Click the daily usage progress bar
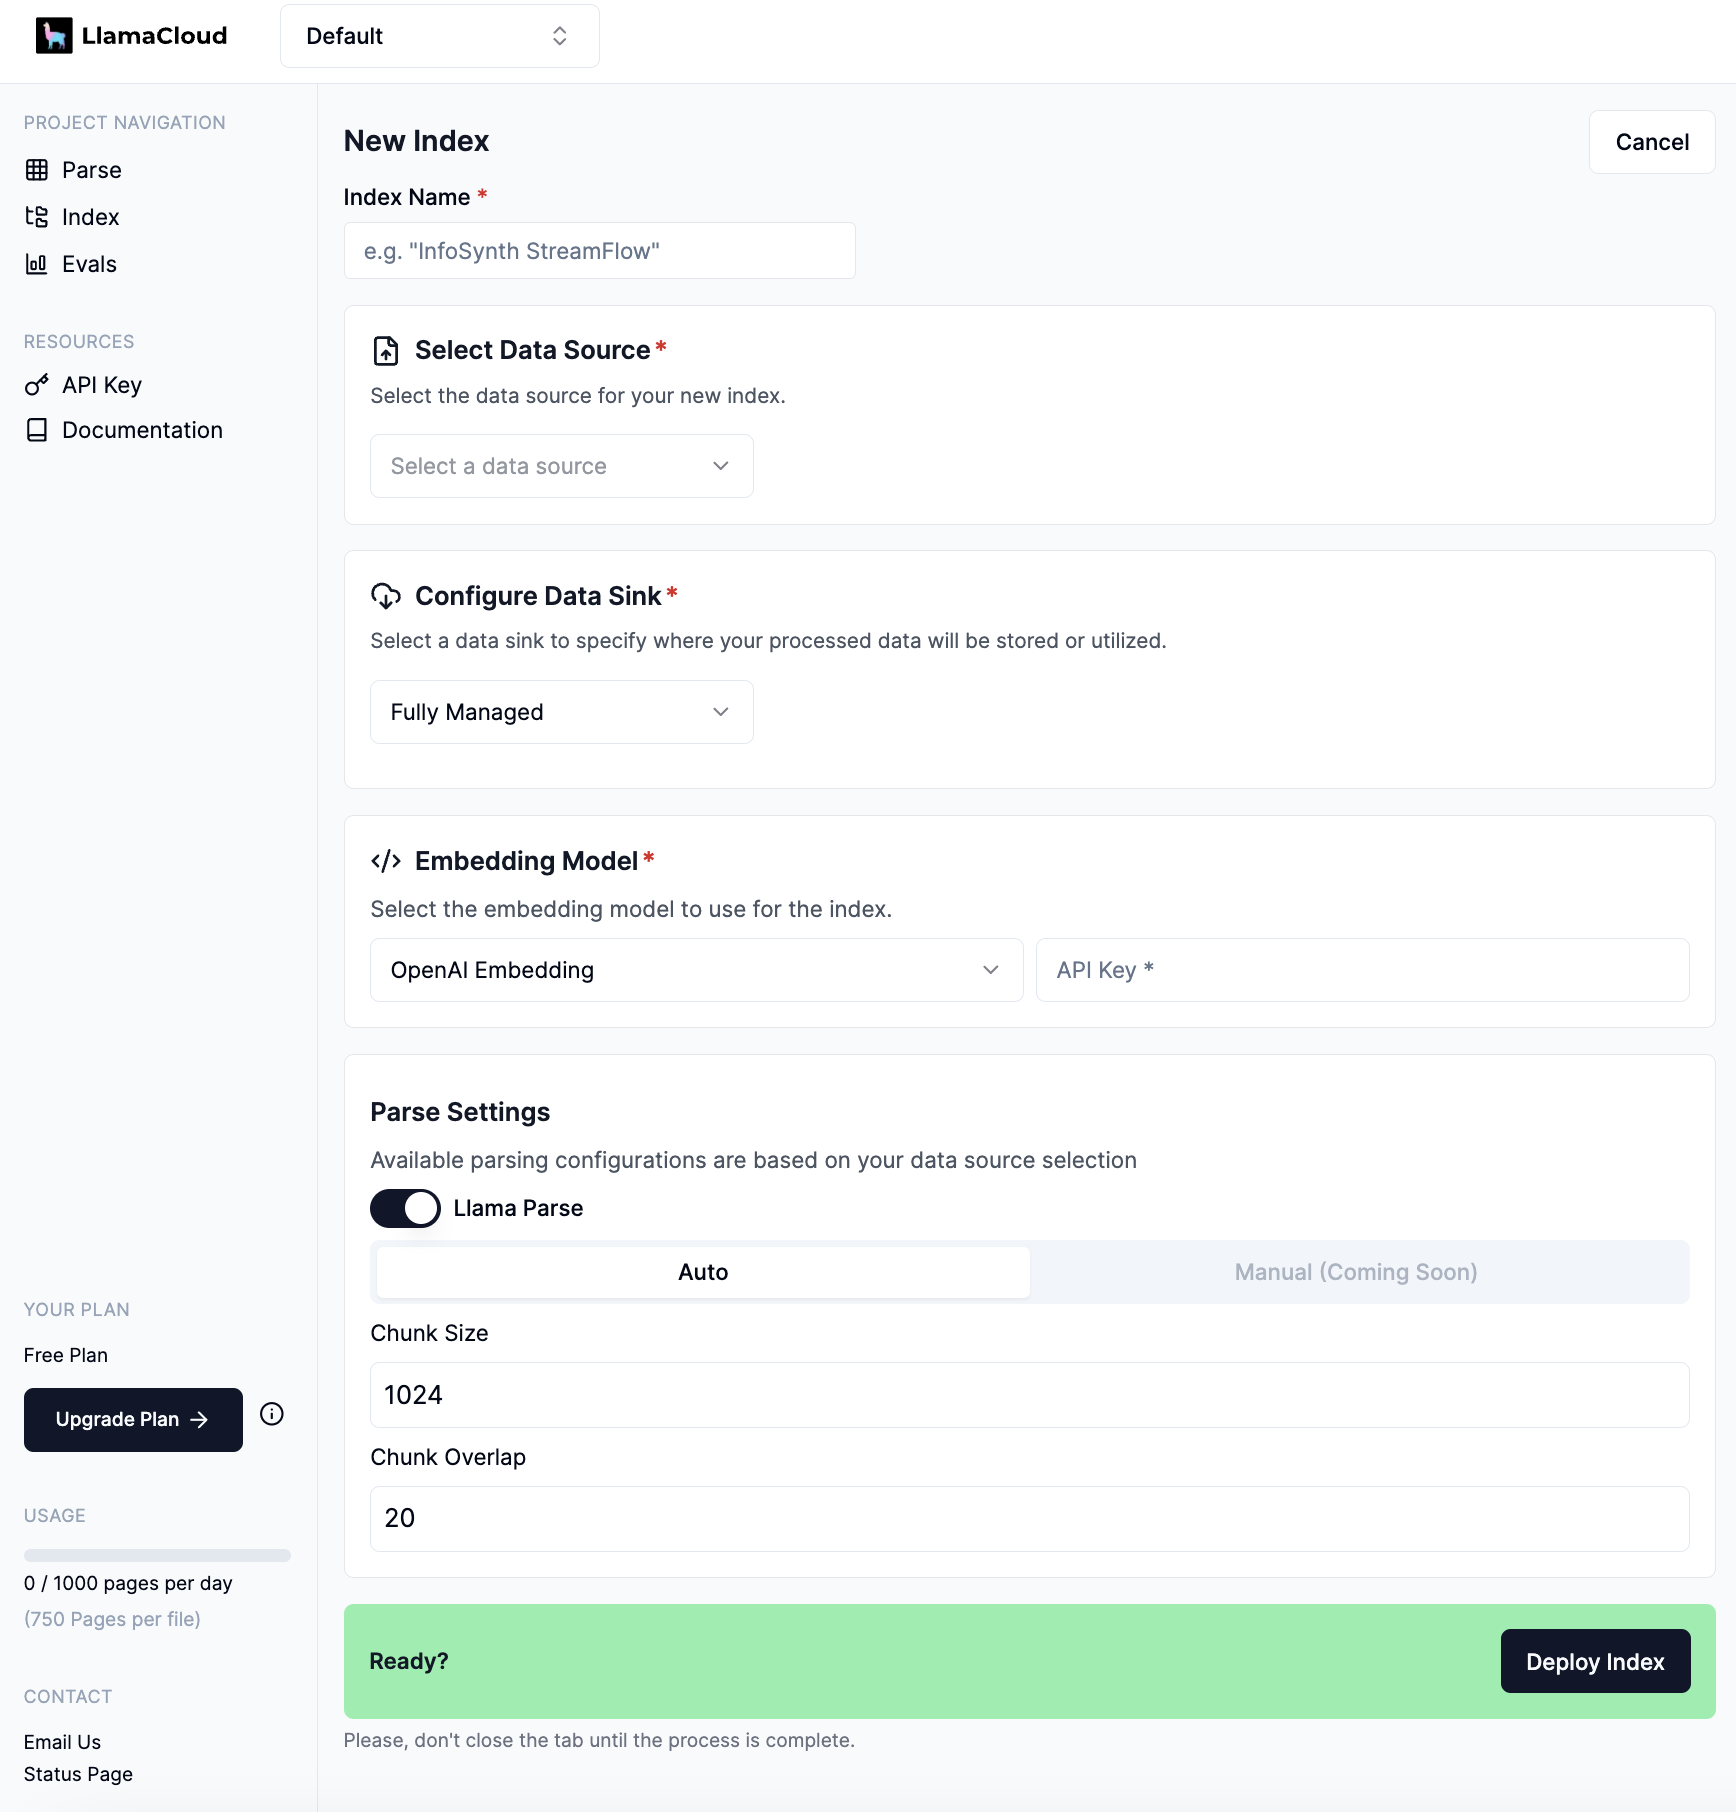1736x1812 pixels. tap(156, 1555)
